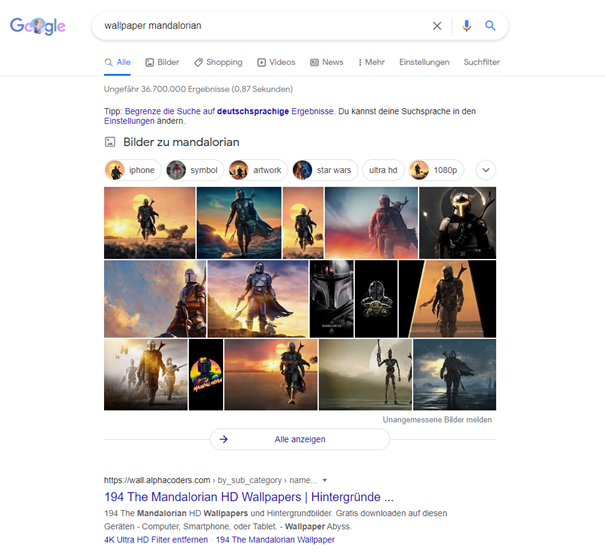
Task: Click the Ungefähr 36.700.000 Ergebnisse text
Action: coord(198,89)
